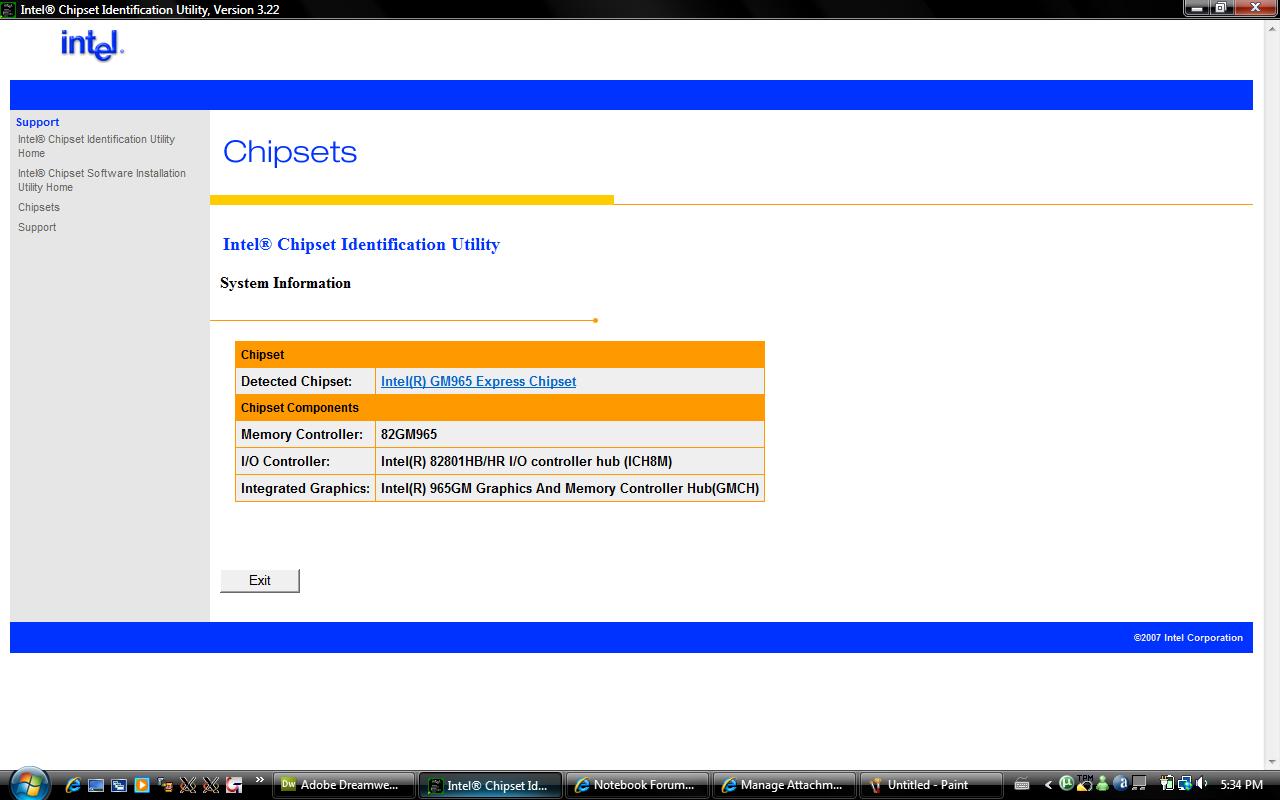Click the Chipsets page heading
The height and width of the screenshot is (800, 1280).
pyautogui.click(x=290, y=152)
